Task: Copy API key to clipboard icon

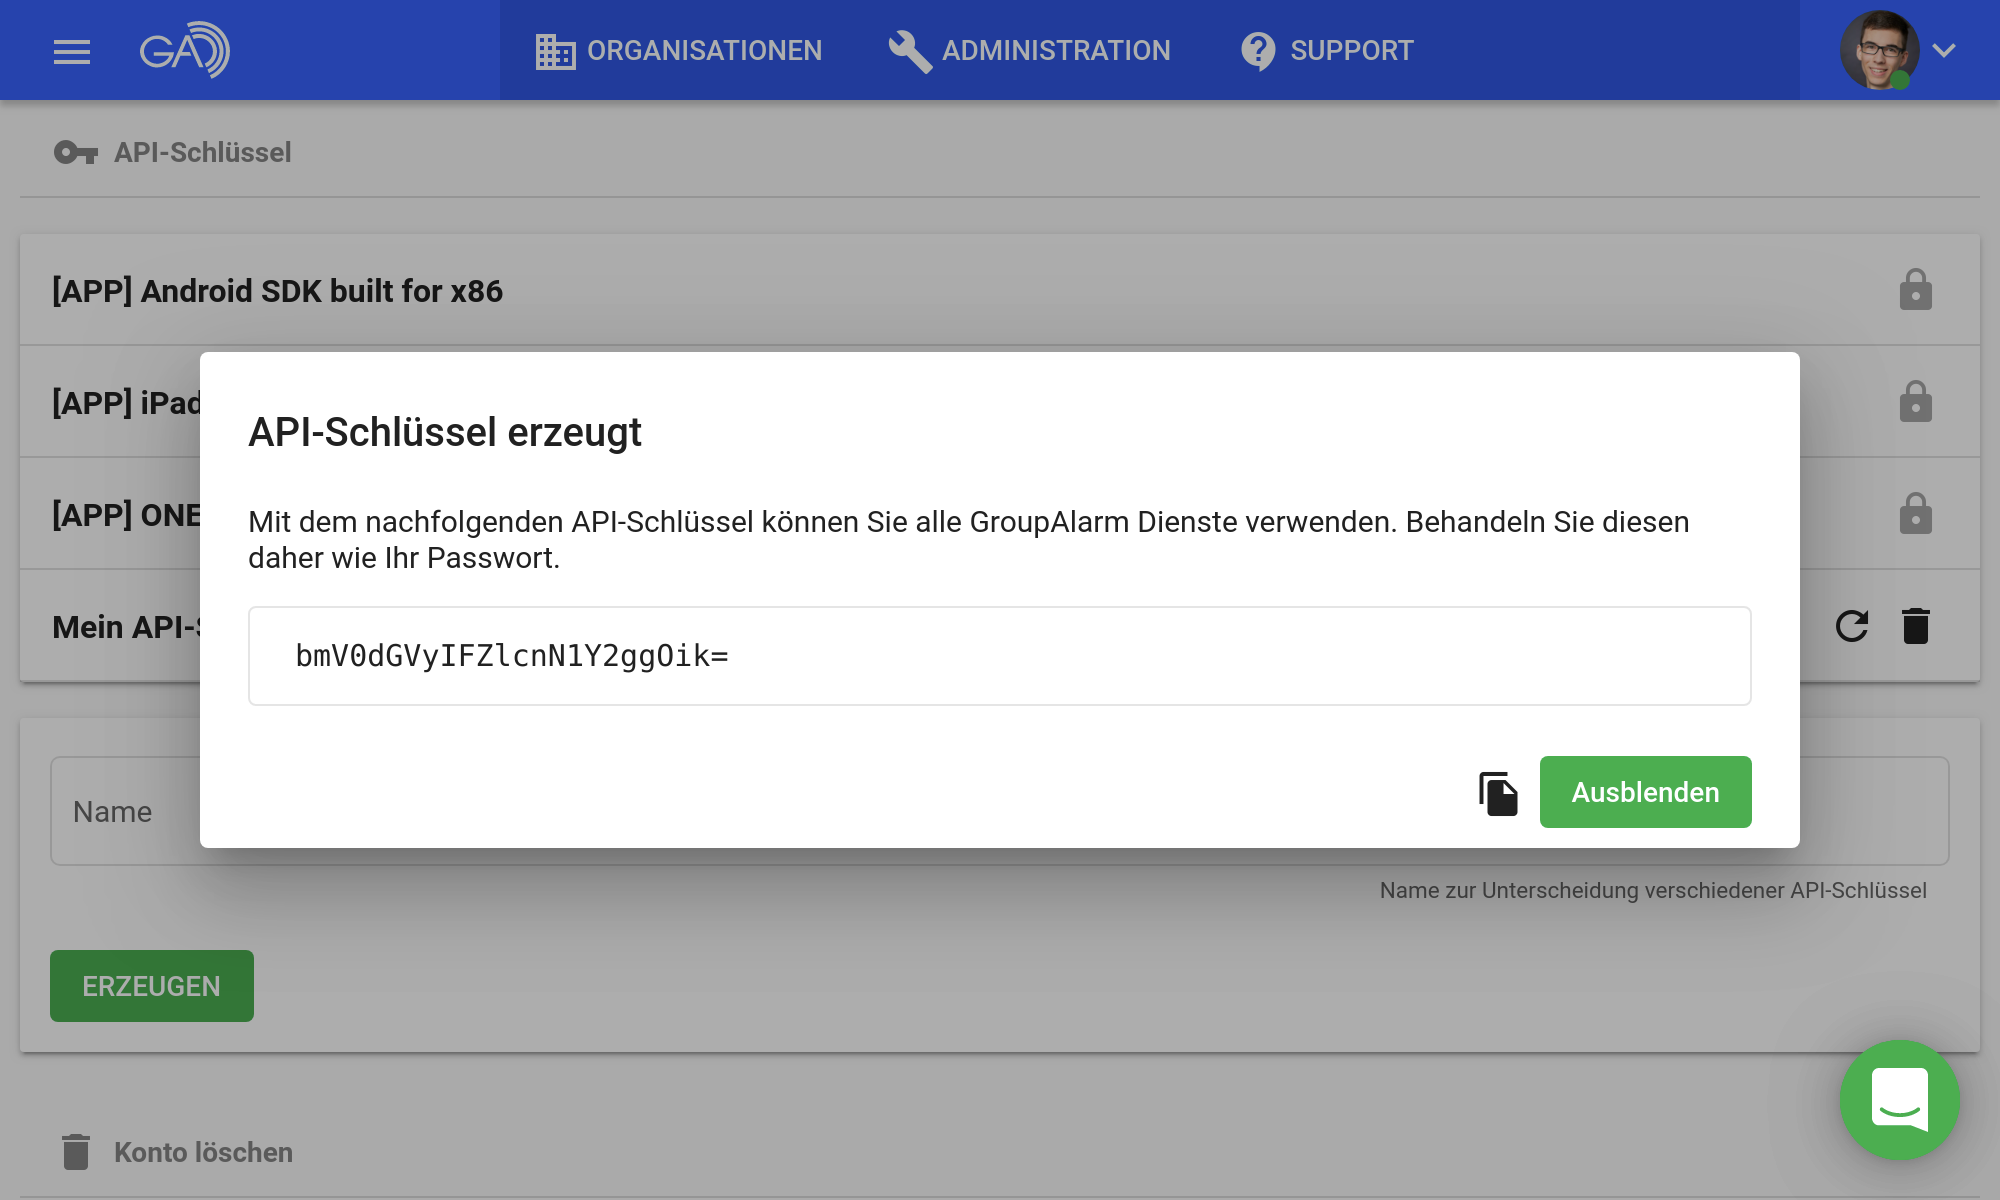Action: pos(1498,793)
